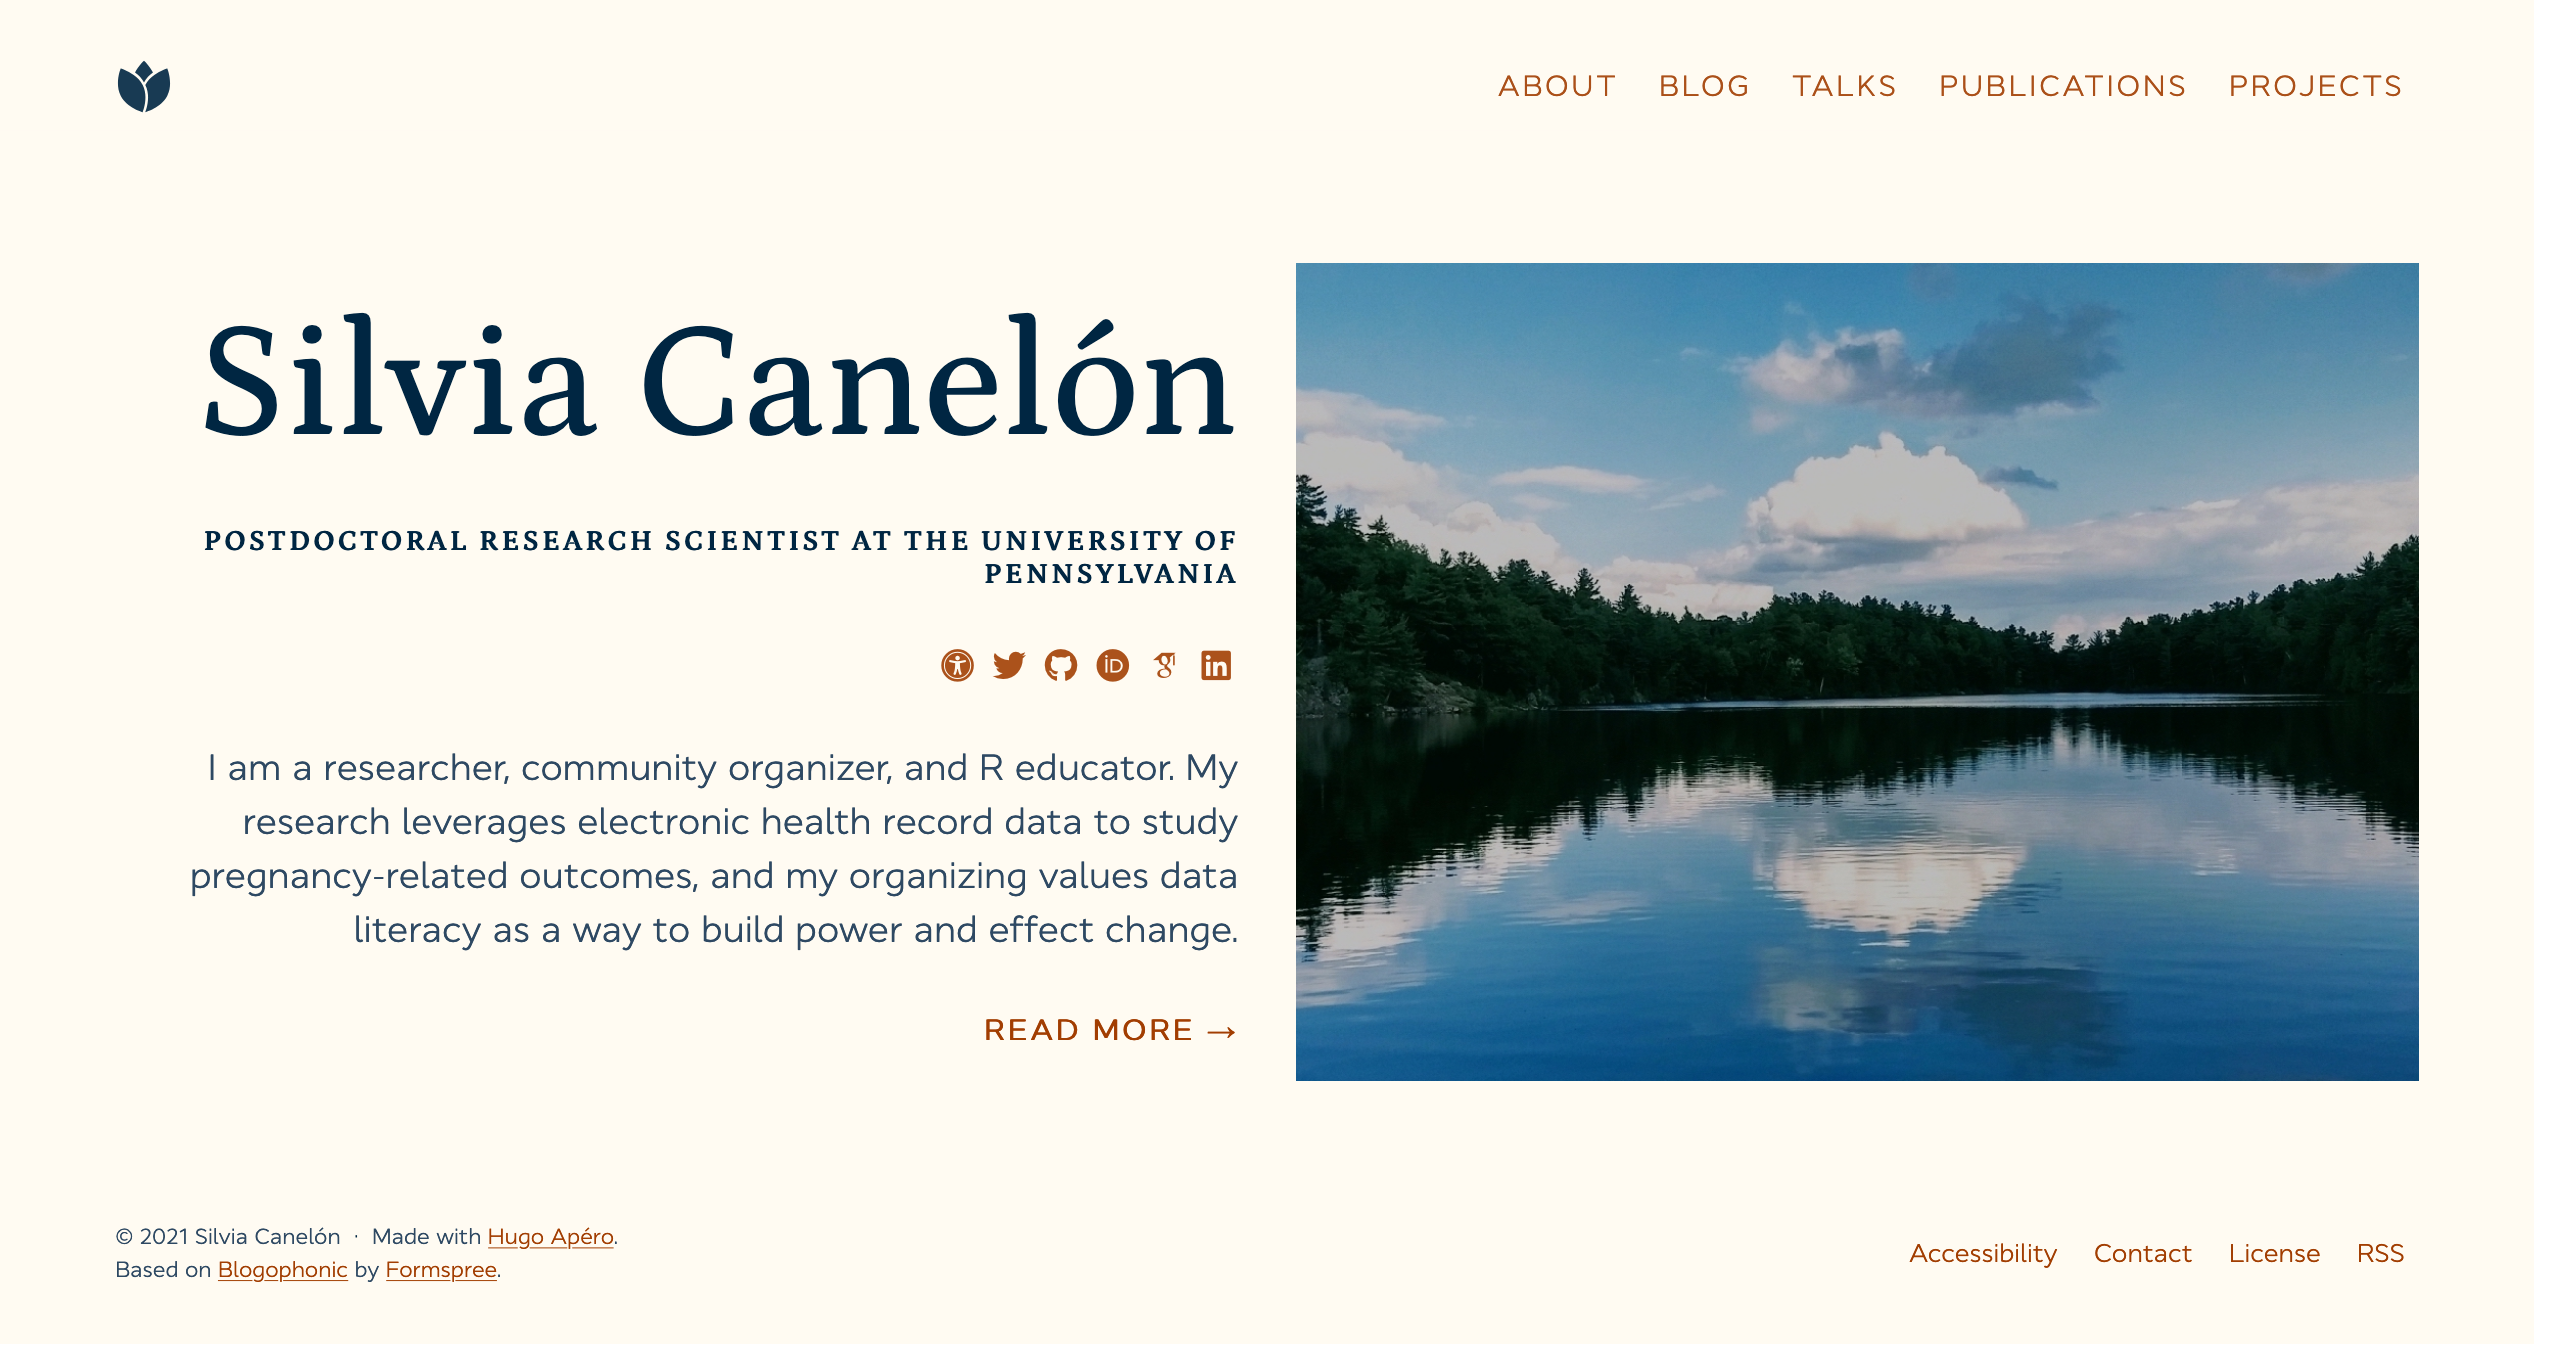Open the About navigation page
The height and width of the screenshot is (1356, 2560).
[1554, 85]
